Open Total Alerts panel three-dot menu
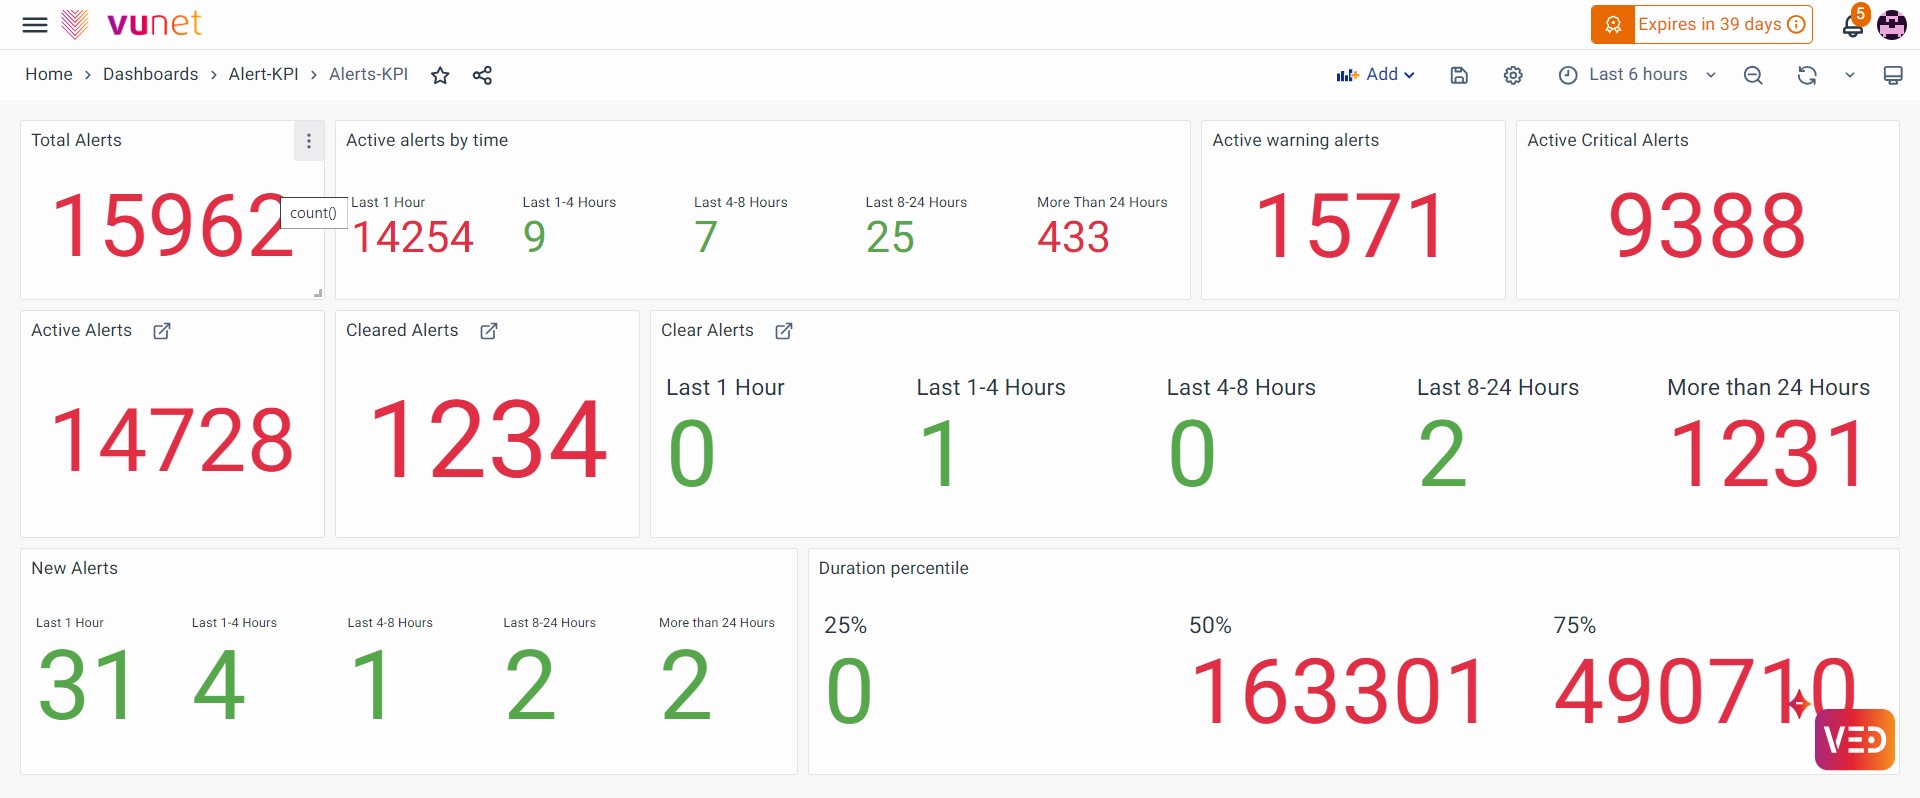The height and width of the screenshot is (798, 1920). point(309,141)
